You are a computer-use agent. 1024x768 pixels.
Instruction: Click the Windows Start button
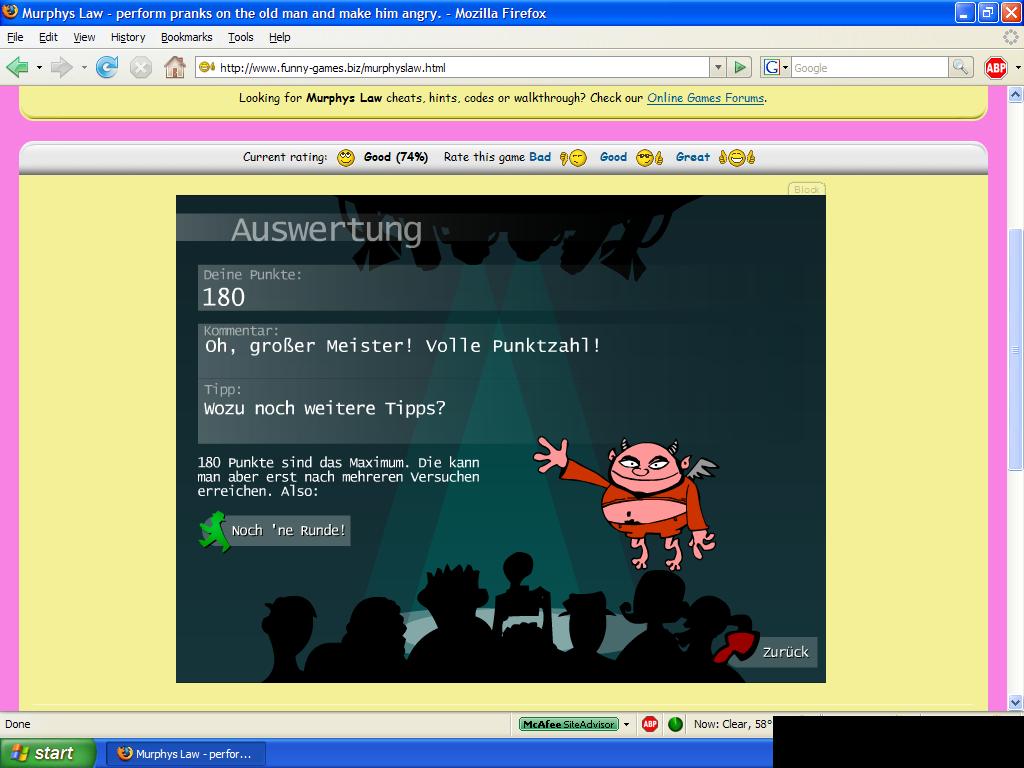47,753
